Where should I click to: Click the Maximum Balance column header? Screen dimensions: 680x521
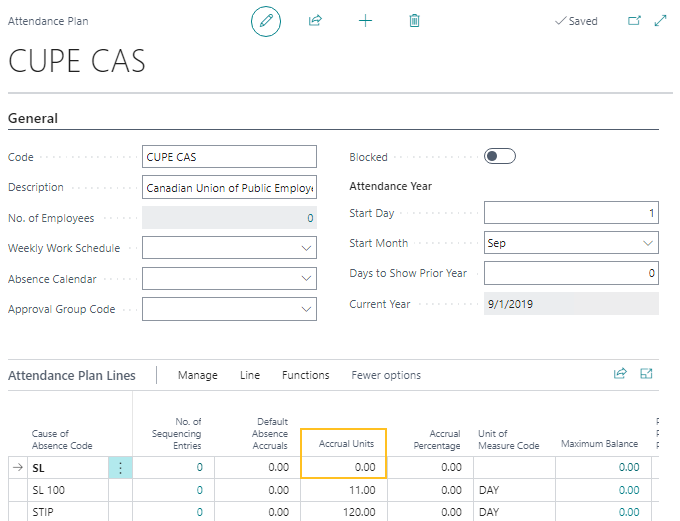click(x=599, y=443)
